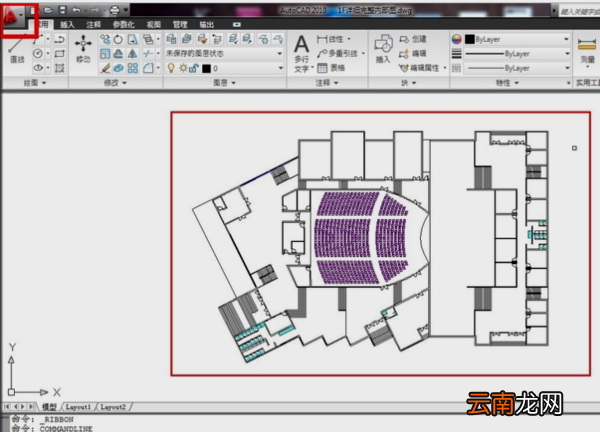The width and height of the screenshot is (600, 432).
Task: Click the ribbon minimize toggle button
Action: point(237,24)
